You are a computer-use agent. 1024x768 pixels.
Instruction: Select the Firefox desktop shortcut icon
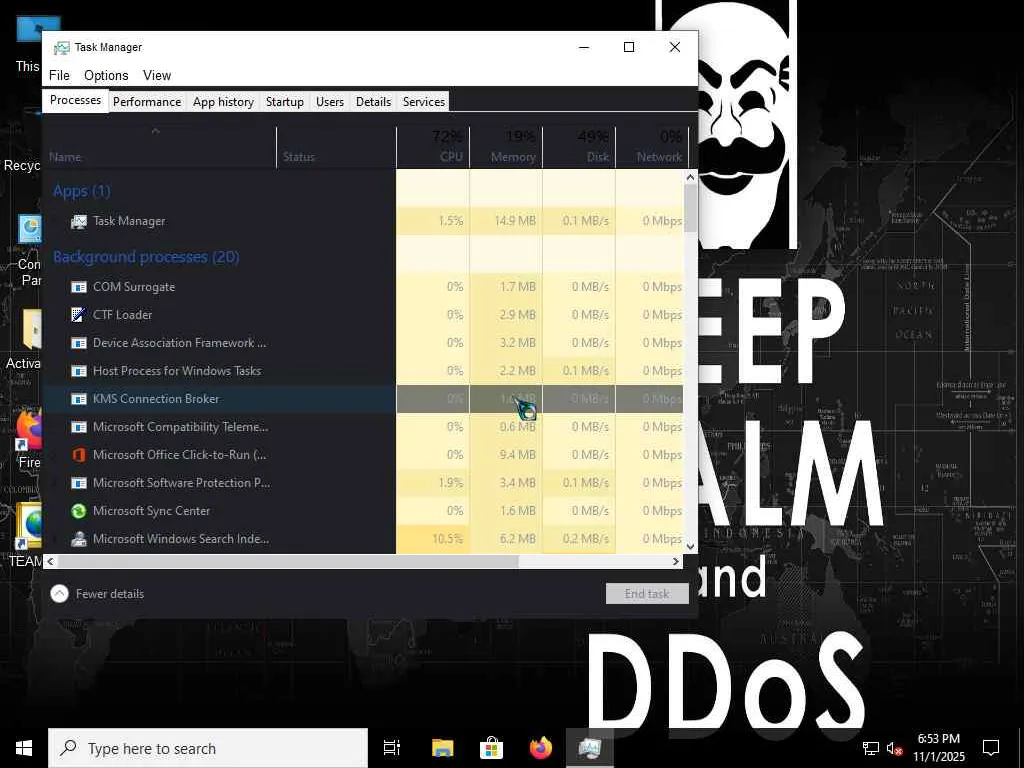pos(29,431)
